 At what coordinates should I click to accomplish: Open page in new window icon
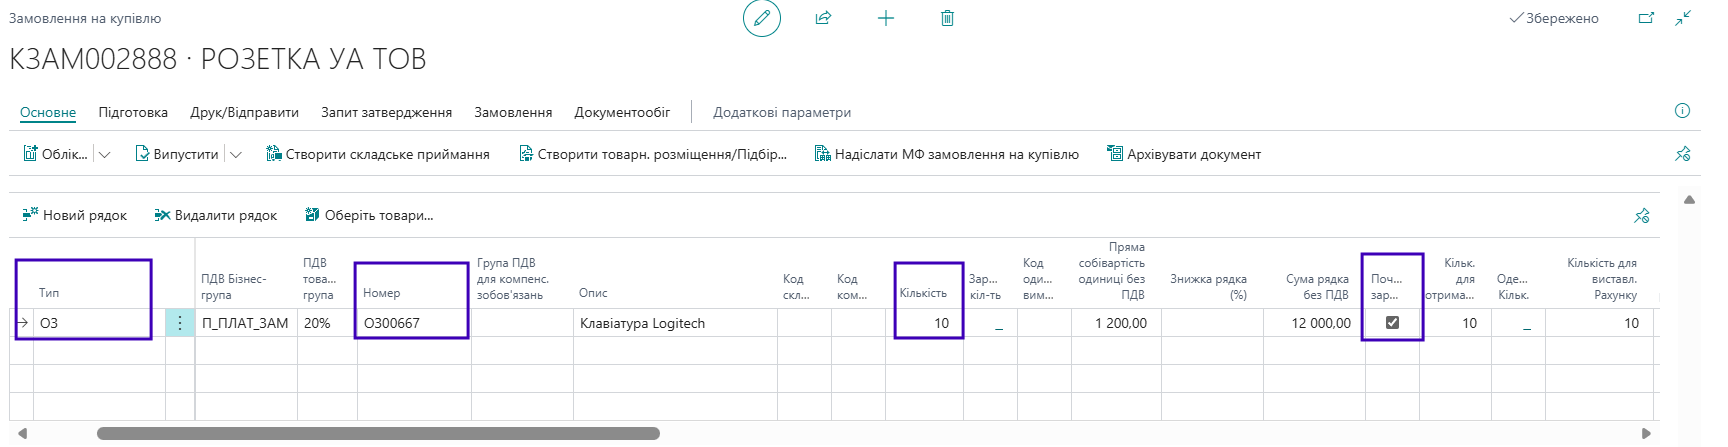(1646, 18)
